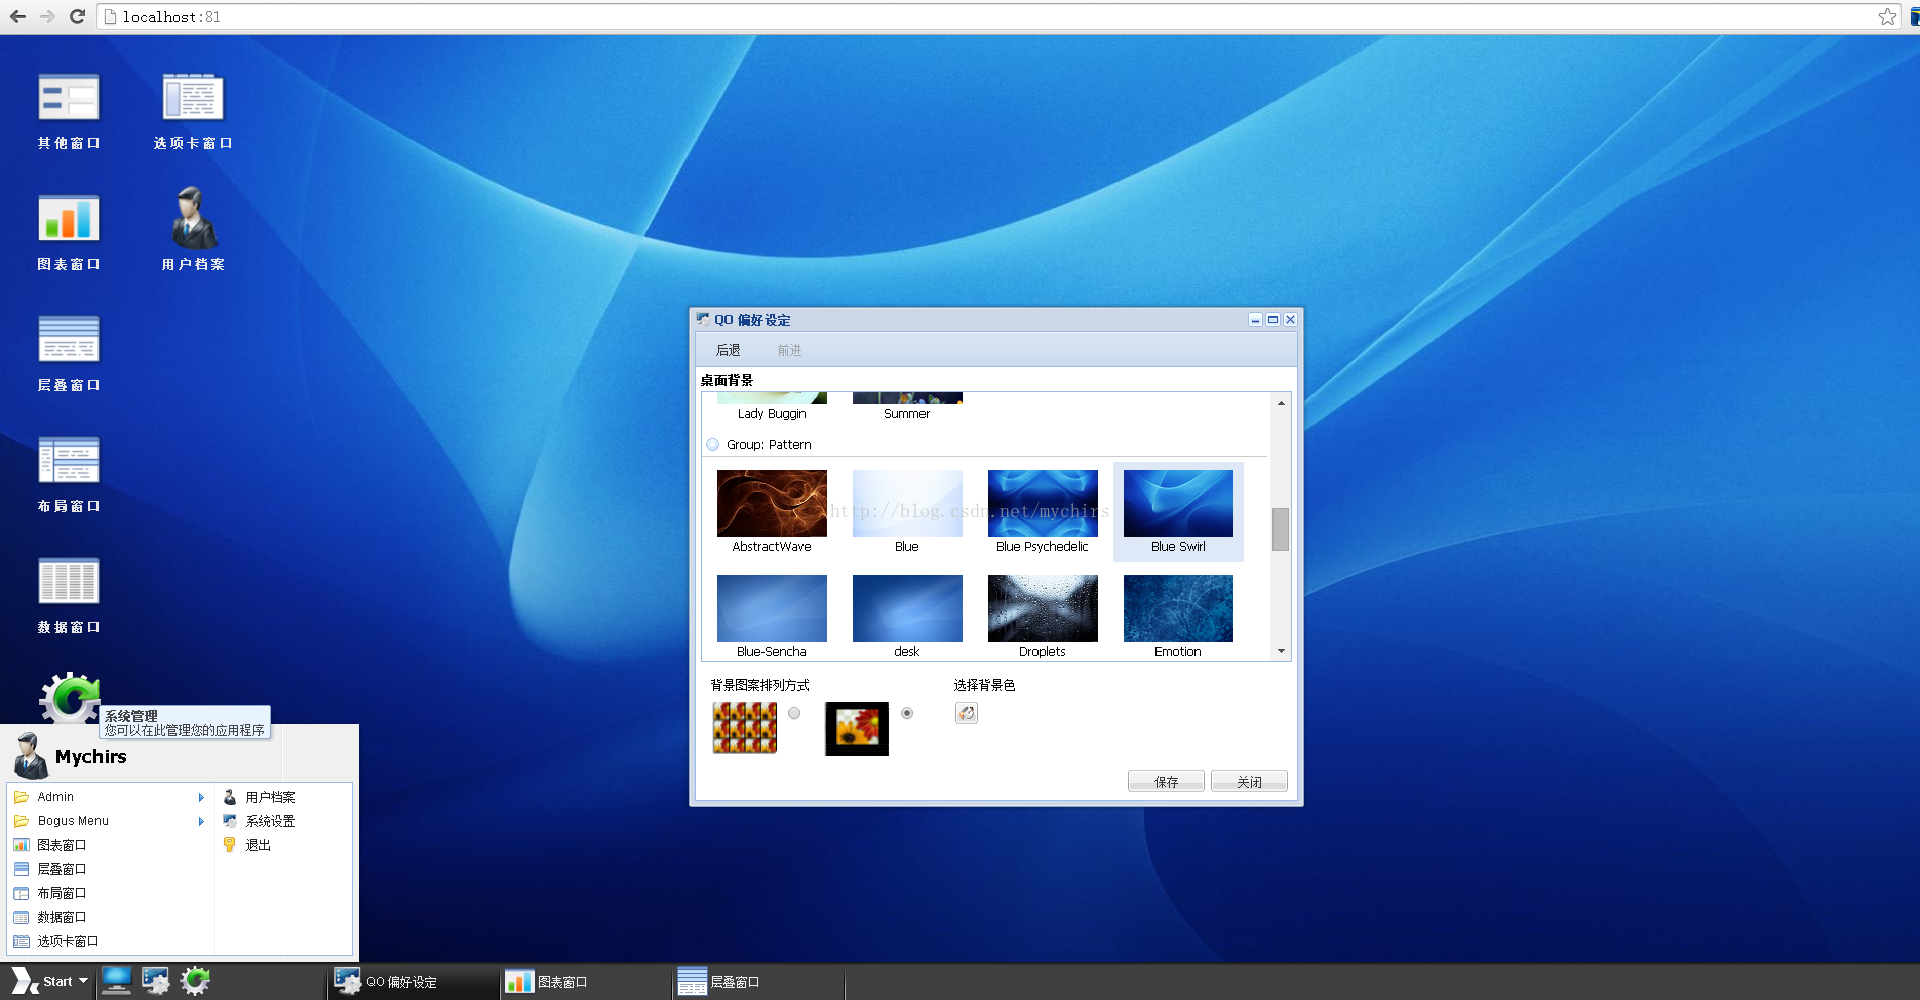The width and height of the screenshot is (1920, 1000).
Task: Choose 选项卡窗口 in start menu
Action: 110,941
